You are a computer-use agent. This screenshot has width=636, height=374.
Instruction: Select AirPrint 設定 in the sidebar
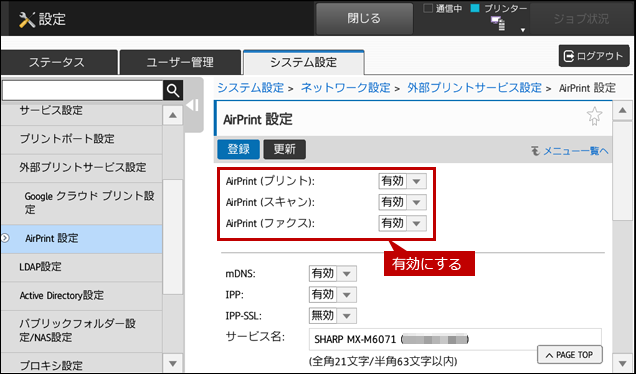81,239
